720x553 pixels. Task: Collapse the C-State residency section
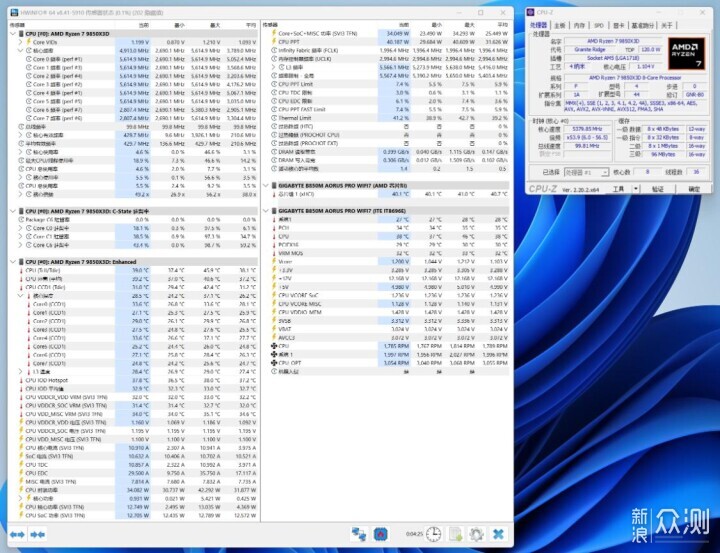pos(13,211)
